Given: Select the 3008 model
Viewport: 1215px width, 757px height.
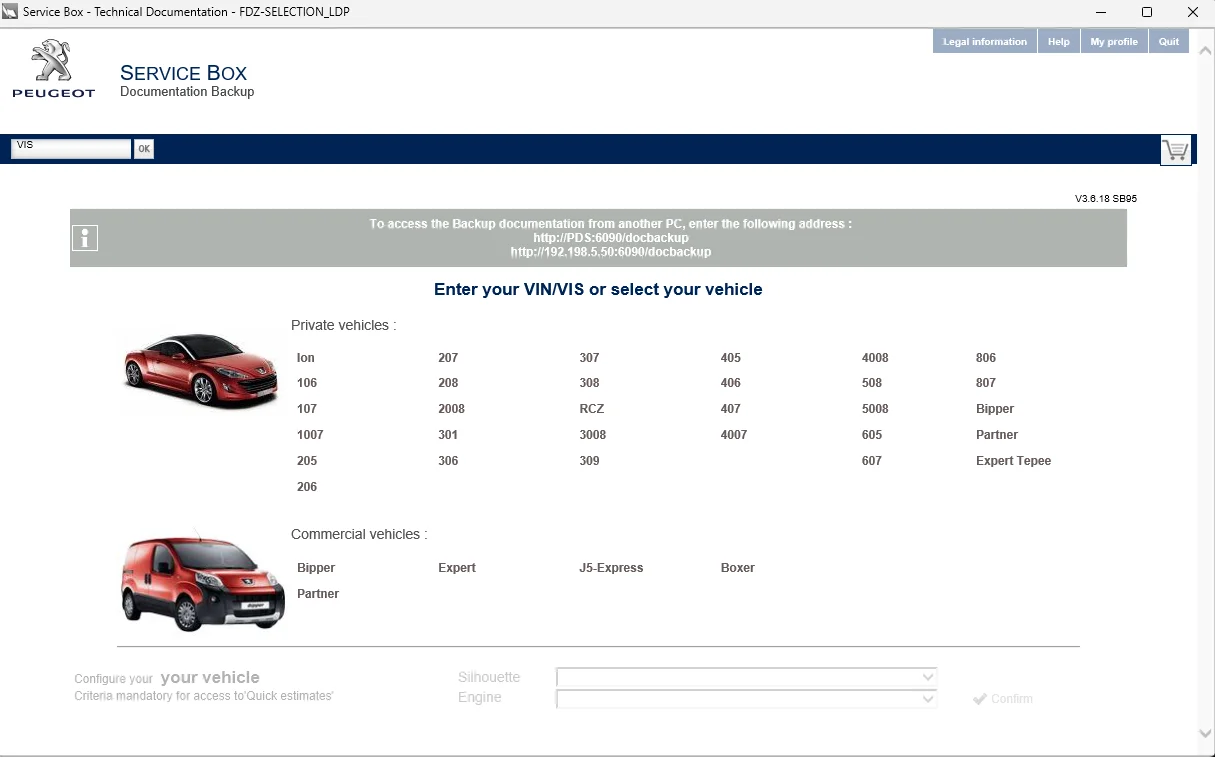Looking at the screenshot, I should [x=592, y=435].
